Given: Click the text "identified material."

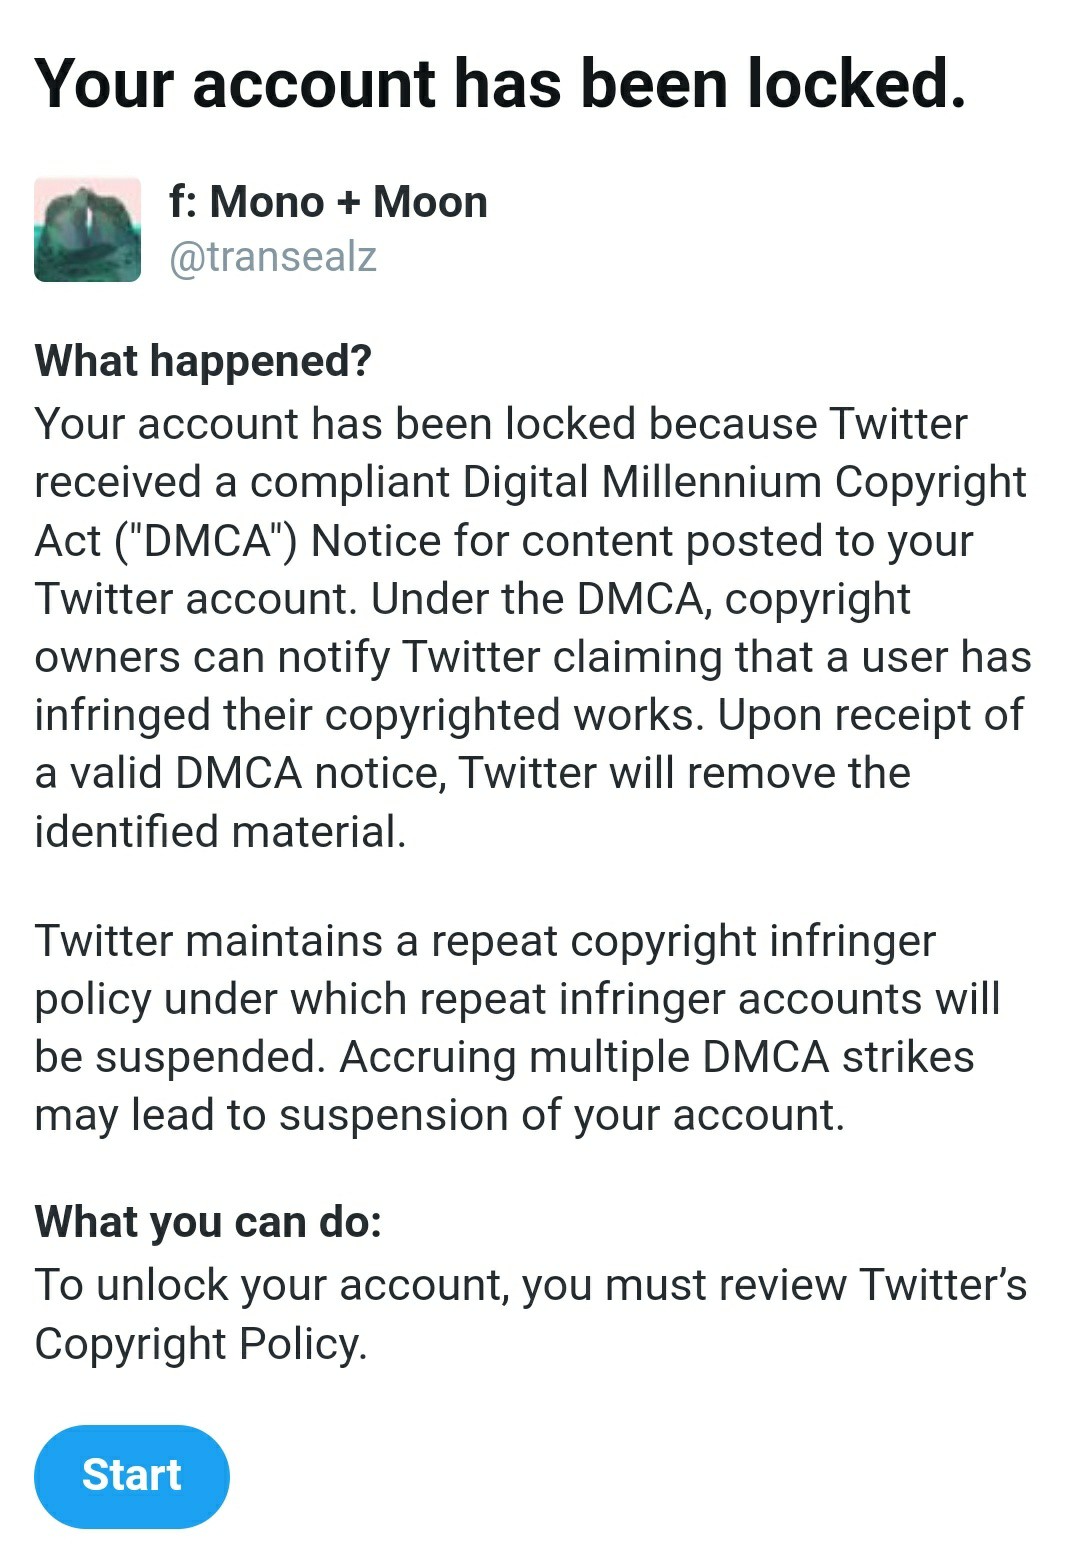Looking at the screenshot, I should coord(220,832).
